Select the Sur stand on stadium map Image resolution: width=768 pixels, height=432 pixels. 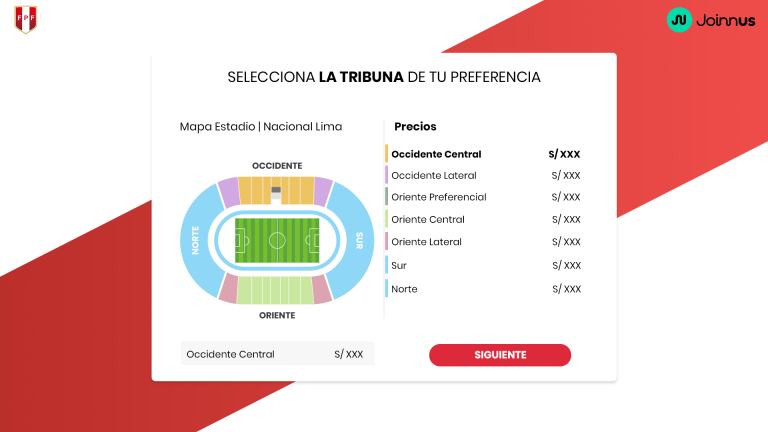coord(355,240)
